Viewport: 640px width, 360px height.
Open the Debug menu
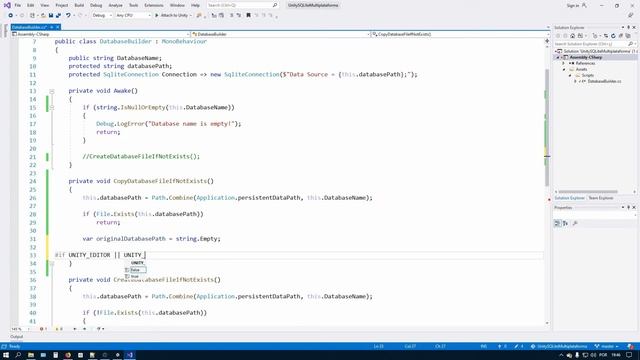(x=96, y=5)
